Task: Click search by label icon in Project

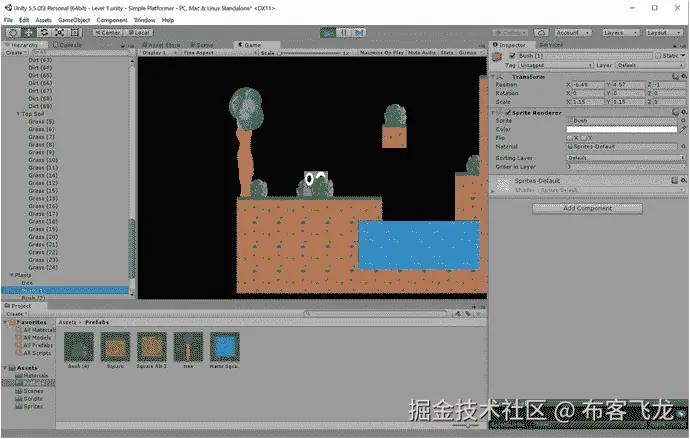Action: coord(468,314)
